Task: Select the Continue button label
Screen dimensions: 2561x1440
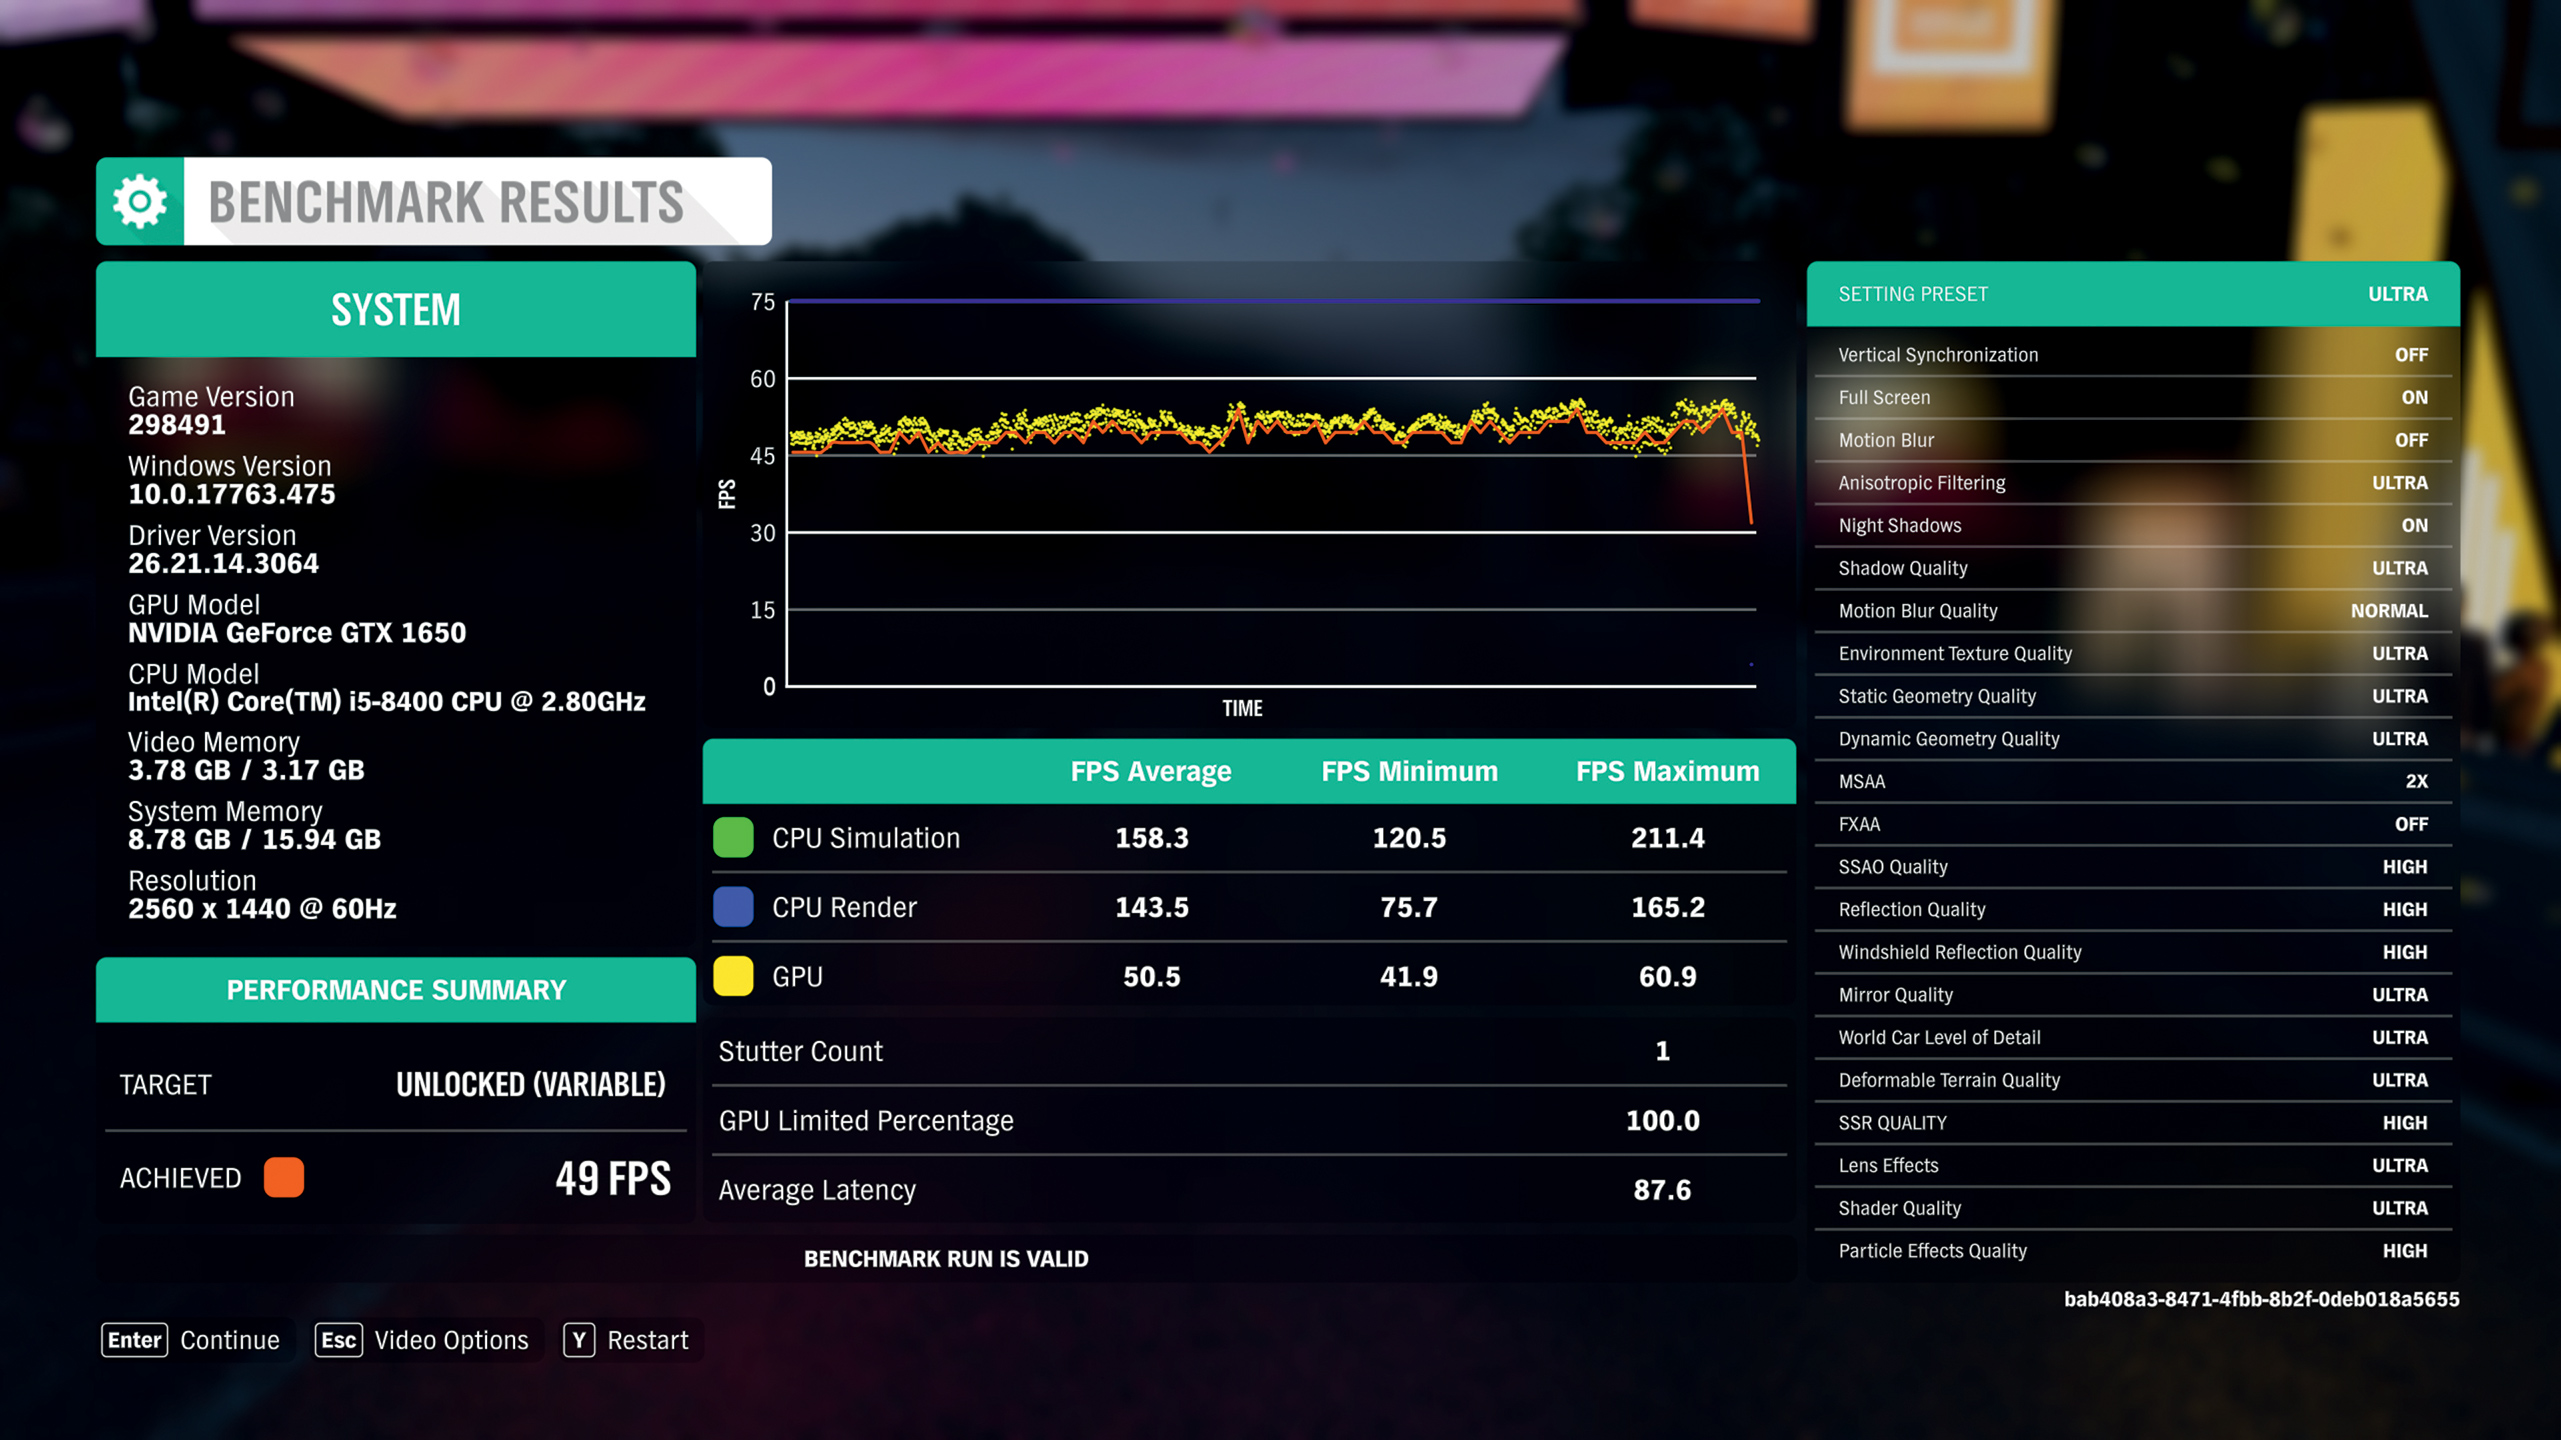Action: click(230, 1340)
